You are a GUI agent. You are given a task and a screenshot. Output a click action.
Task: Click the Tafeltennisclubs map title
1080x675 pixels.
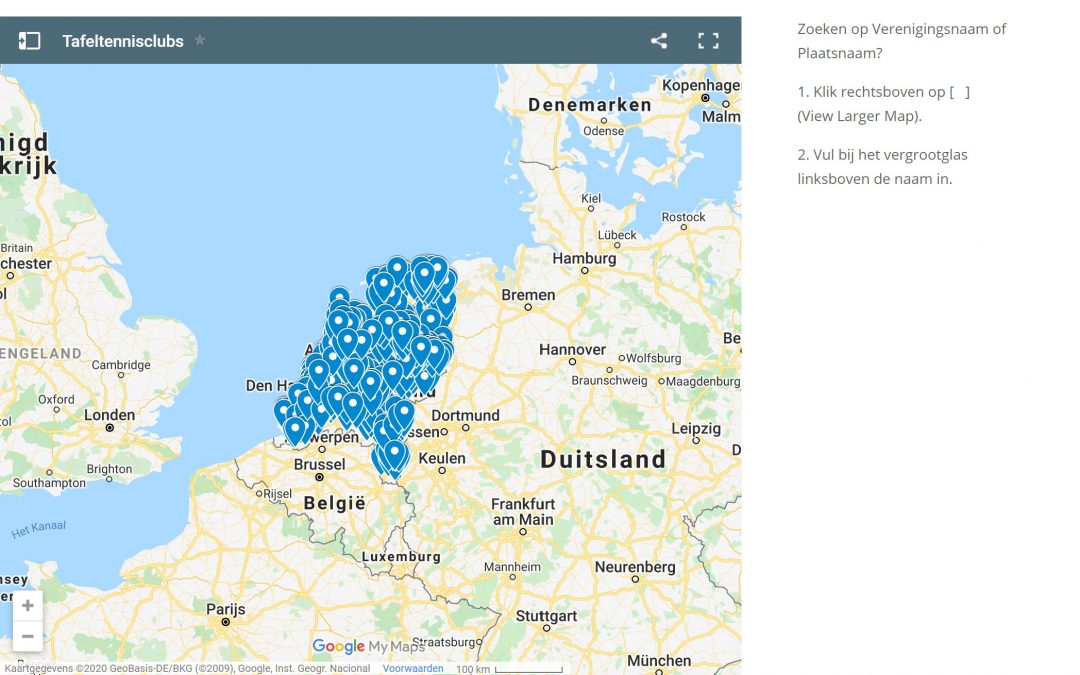point(123,41)
